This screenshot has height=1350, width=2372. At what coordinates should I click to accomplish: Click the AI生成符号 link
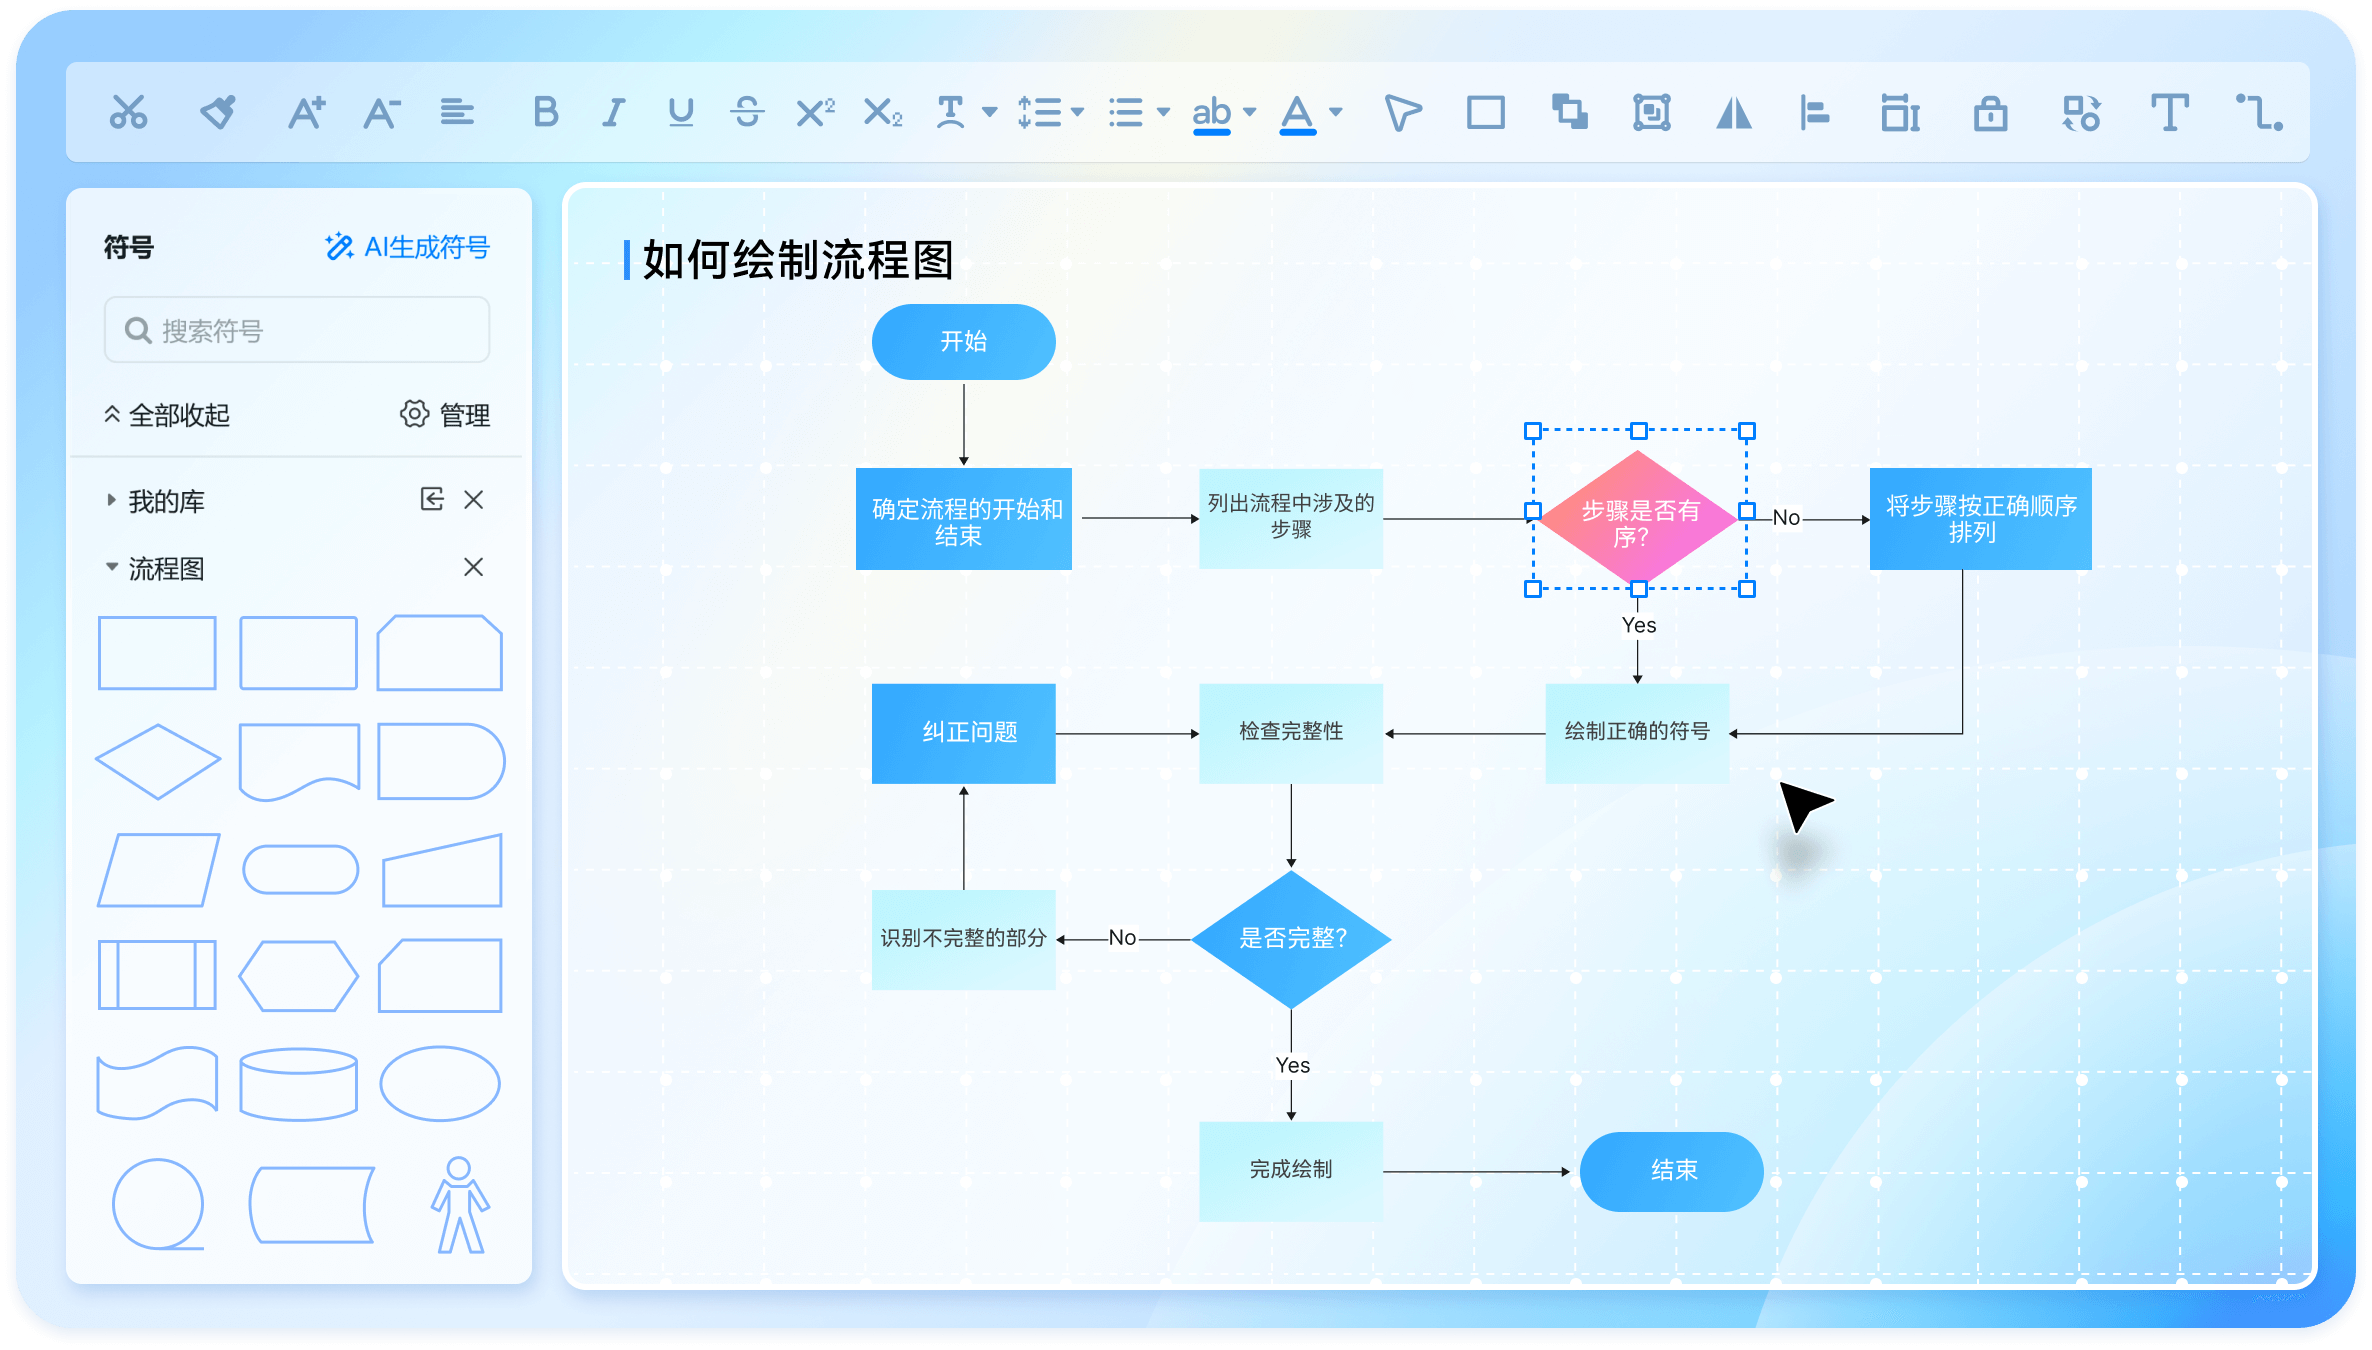(407, 247)
